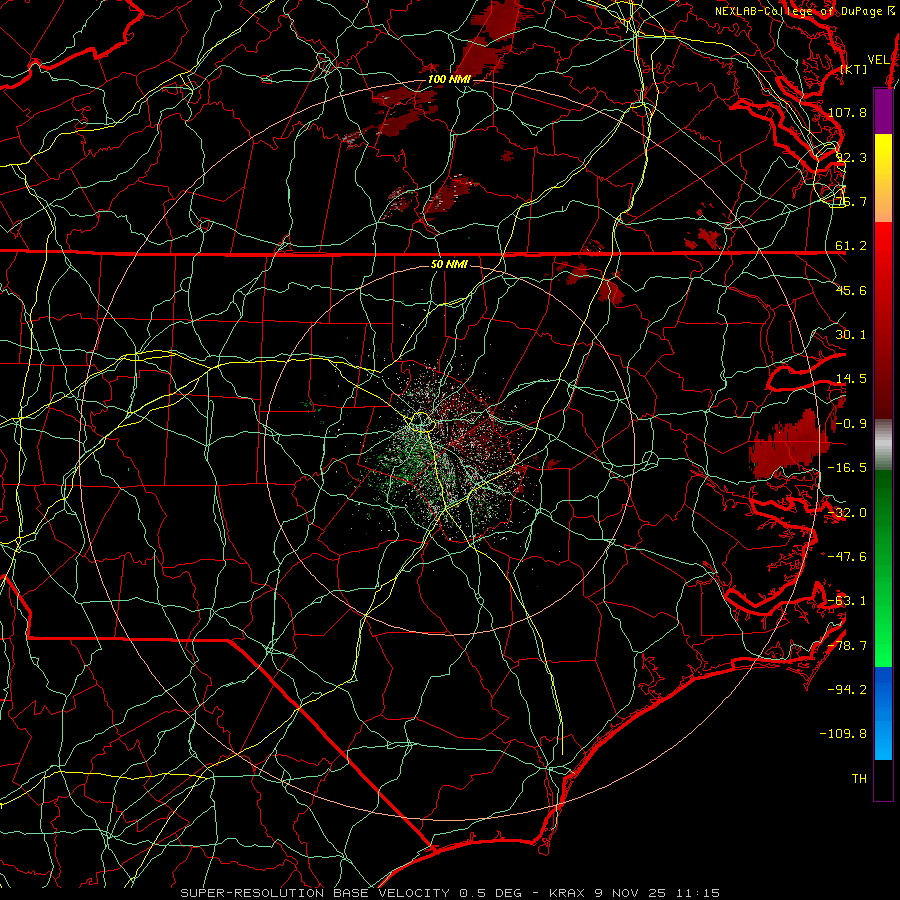The image size is (900, 900).
Task: Select the -78.7 velocity scale value
Action: 847,646
